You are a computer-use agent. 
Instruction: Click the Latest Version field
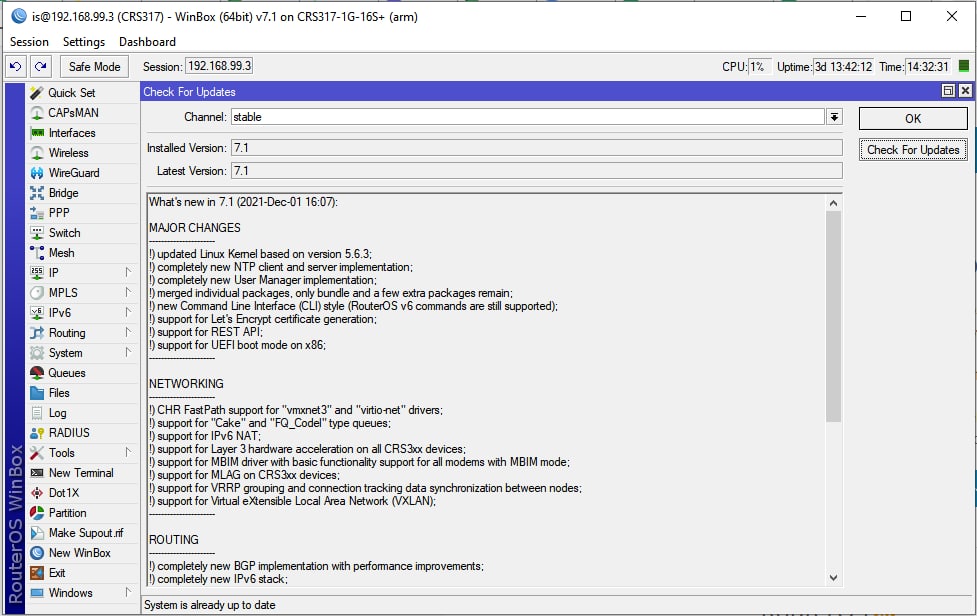point(536,171)
